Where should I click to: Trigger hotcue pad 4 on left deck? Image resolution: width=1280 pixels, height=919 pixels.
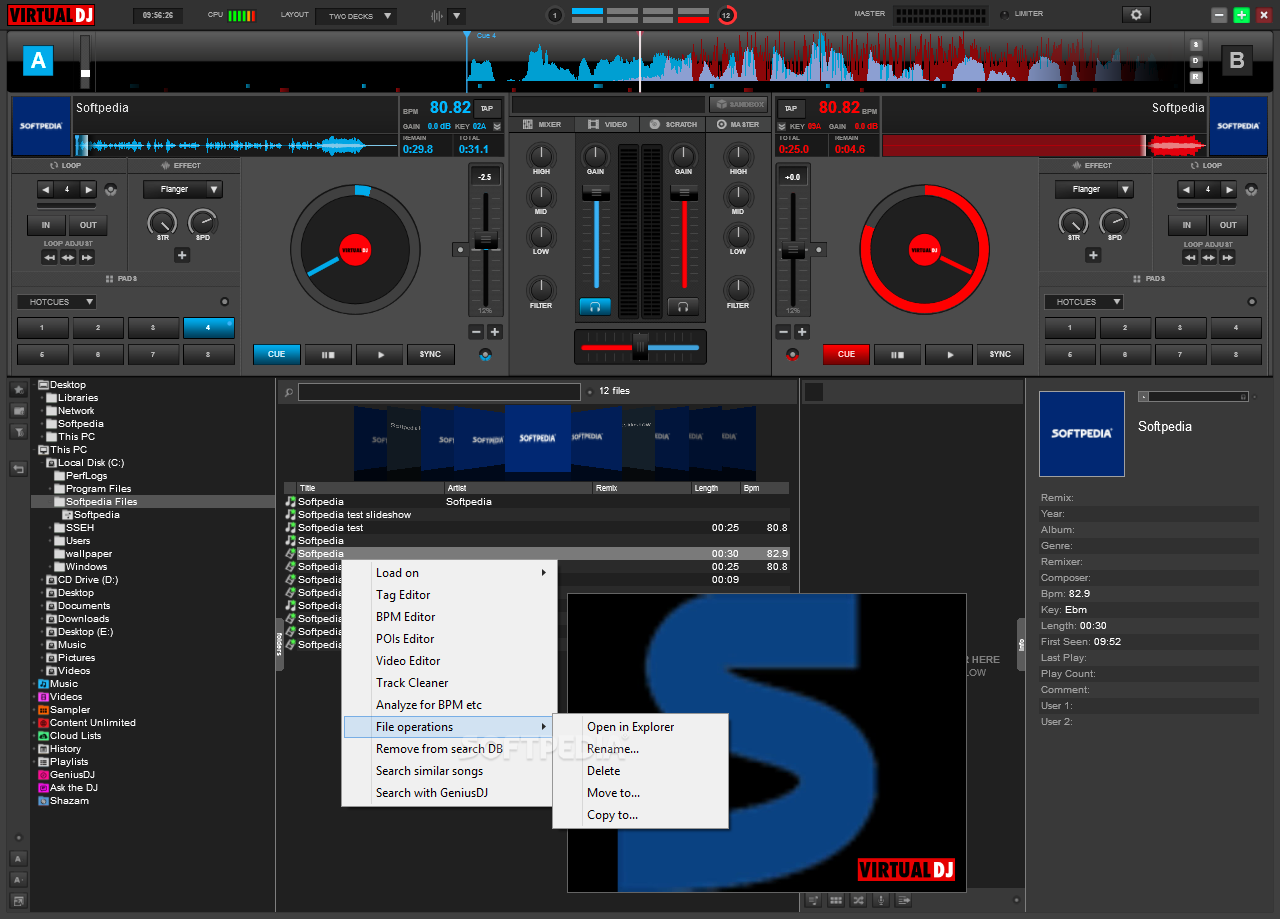pos(209,327)
